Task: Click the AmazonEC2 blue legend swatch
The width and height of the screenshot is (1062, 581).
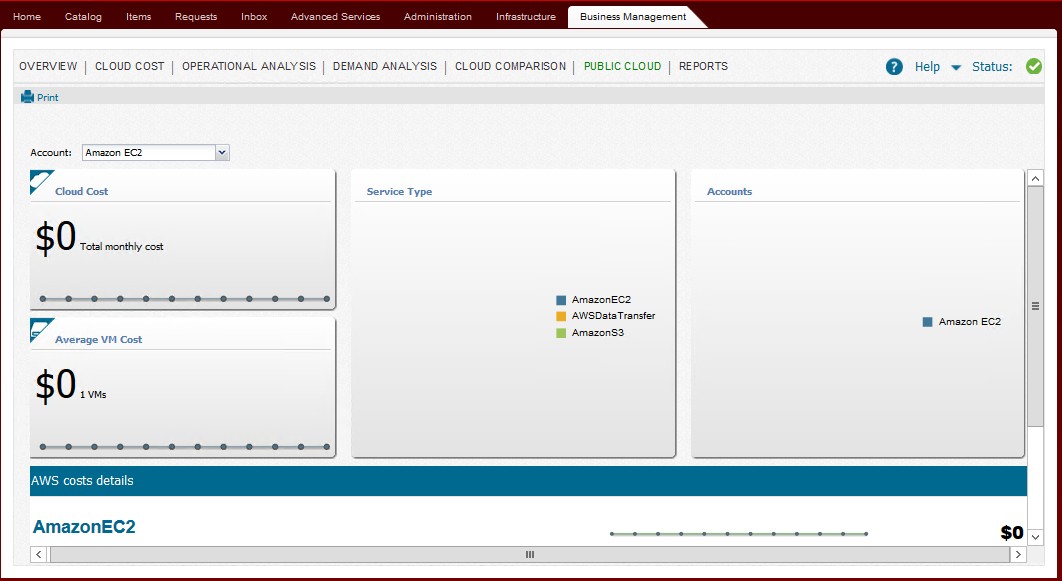Action: pyautogui.click(x=561, y=300)
